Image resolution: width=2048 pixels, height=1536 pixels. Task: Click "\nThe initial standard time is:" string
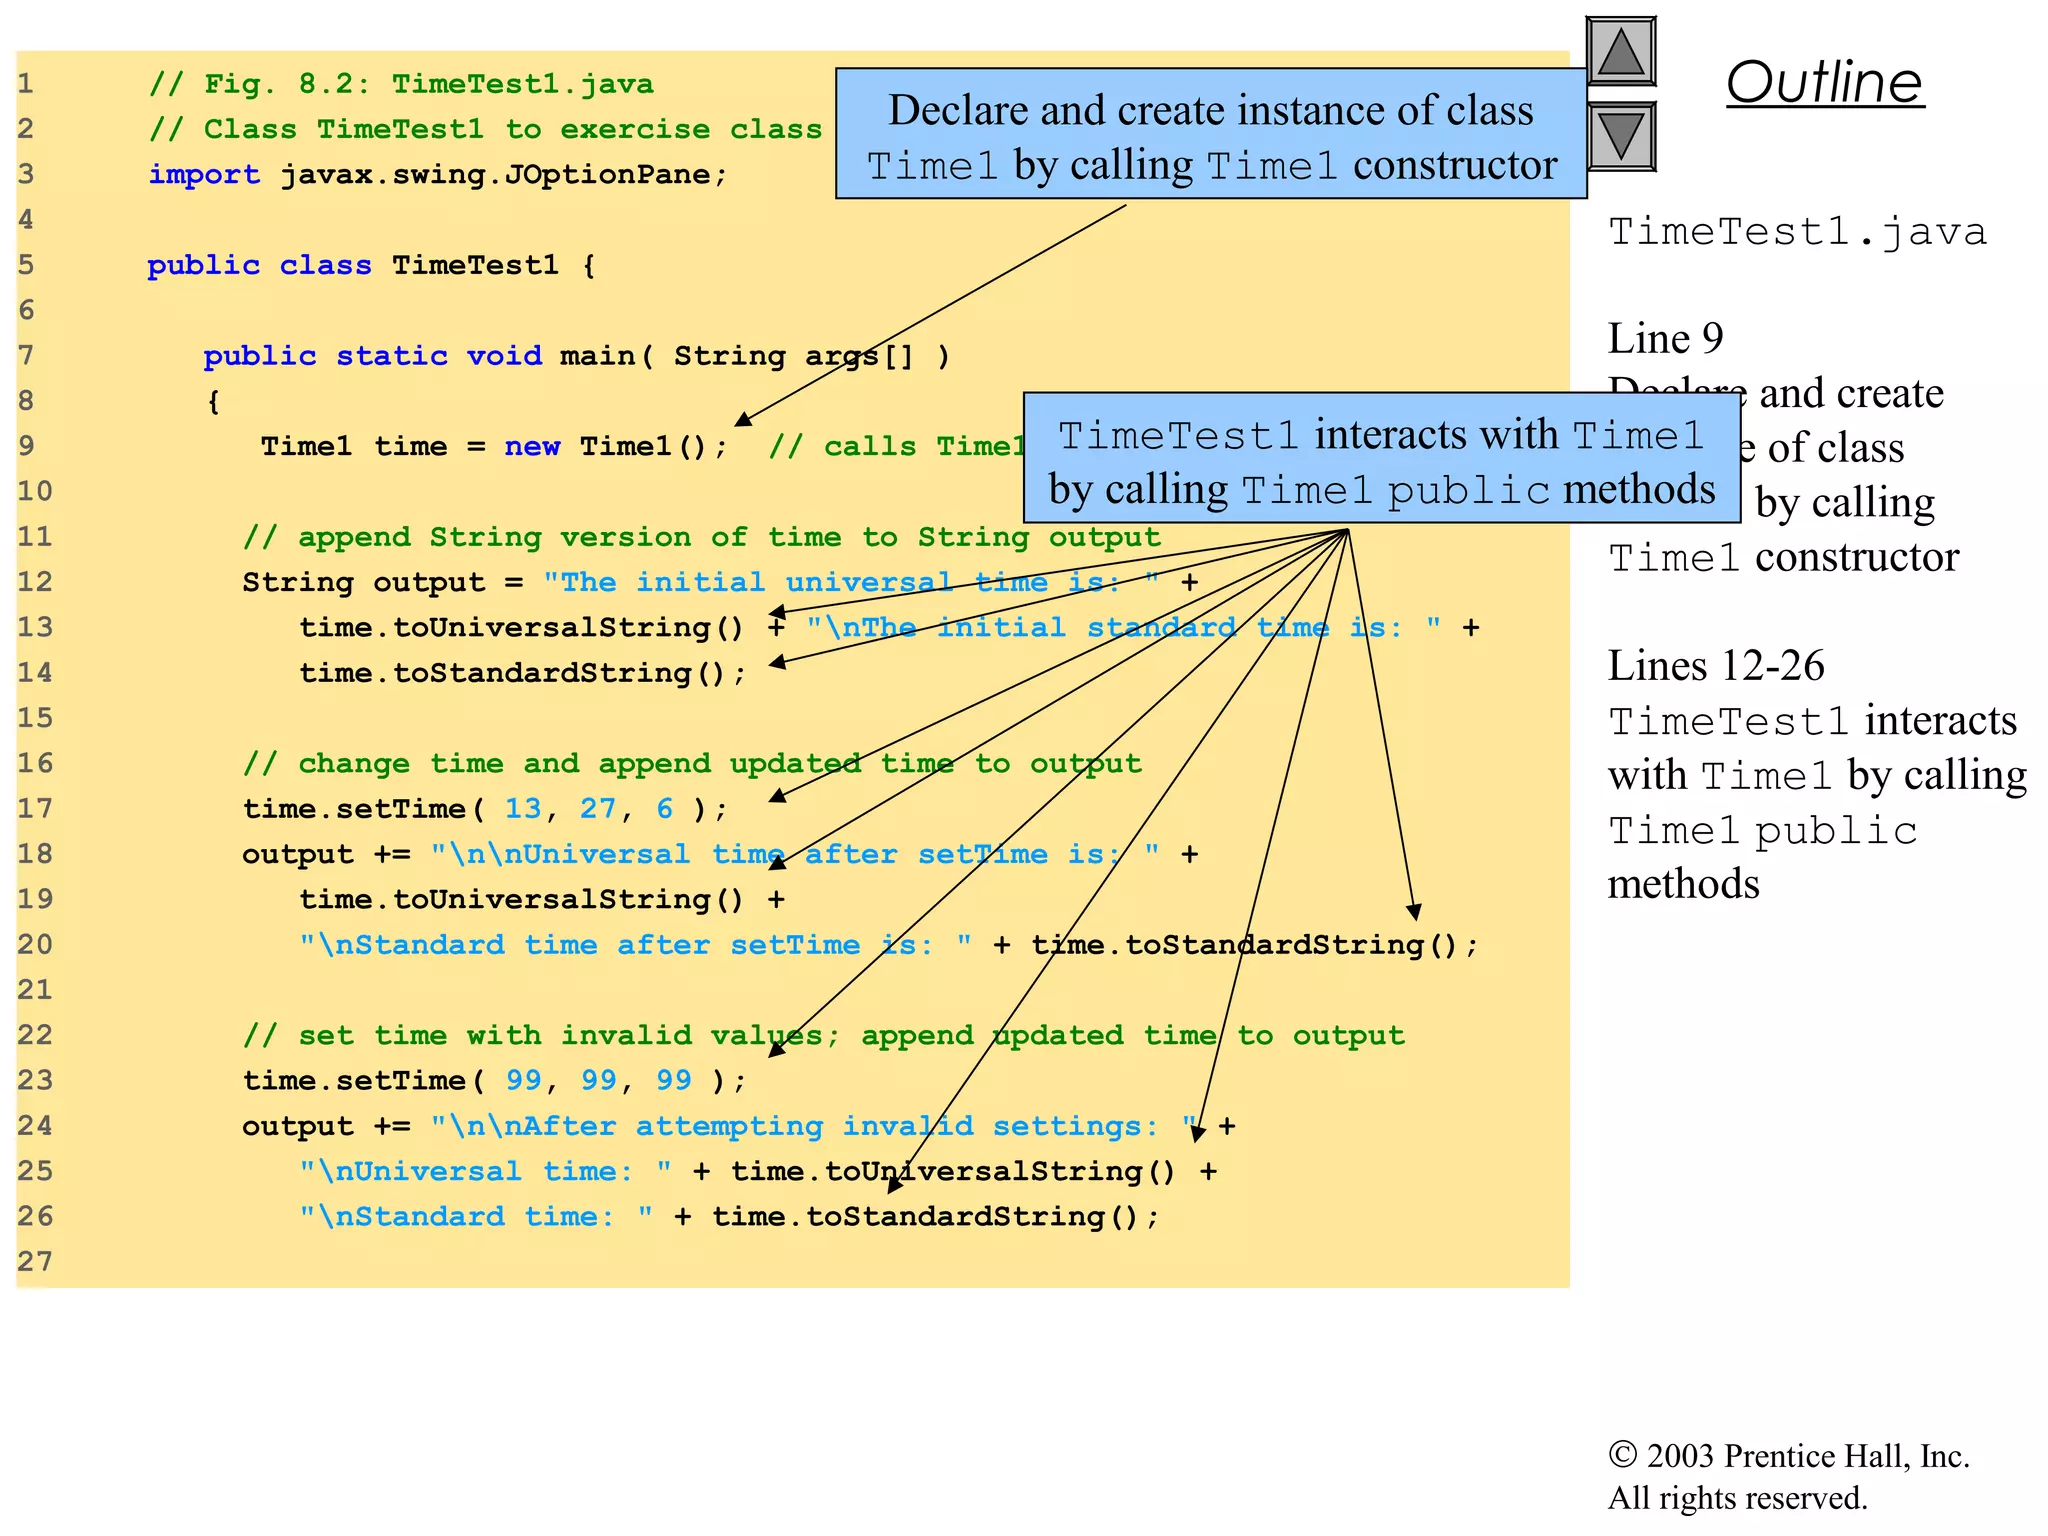click(x=1123, y=628)
